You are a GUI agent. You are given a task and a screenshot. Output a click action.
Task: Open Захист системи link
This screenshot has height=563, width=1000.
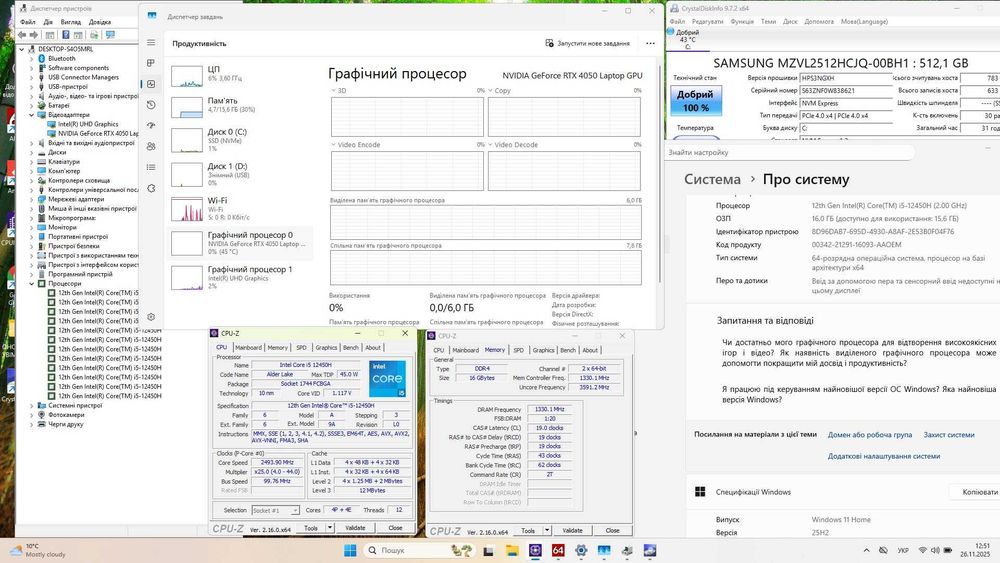point(949,435)
